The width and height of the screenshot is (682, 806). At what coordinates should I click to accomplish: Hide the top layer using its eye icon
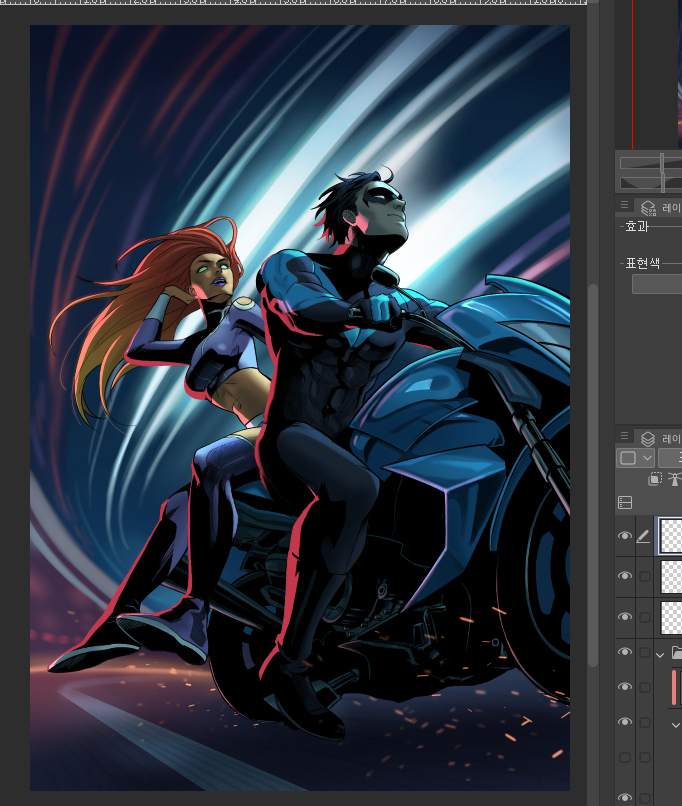pyautogui.click(x=625, y=537)
